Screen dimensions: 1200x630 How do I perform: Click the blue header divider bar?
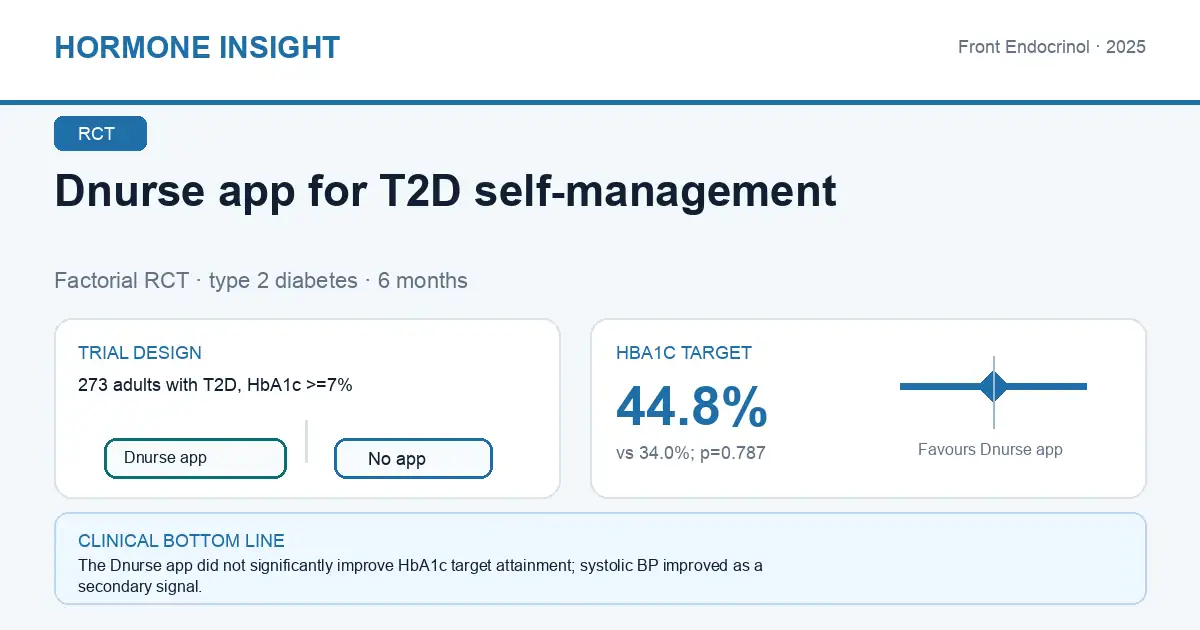point(600,102)
